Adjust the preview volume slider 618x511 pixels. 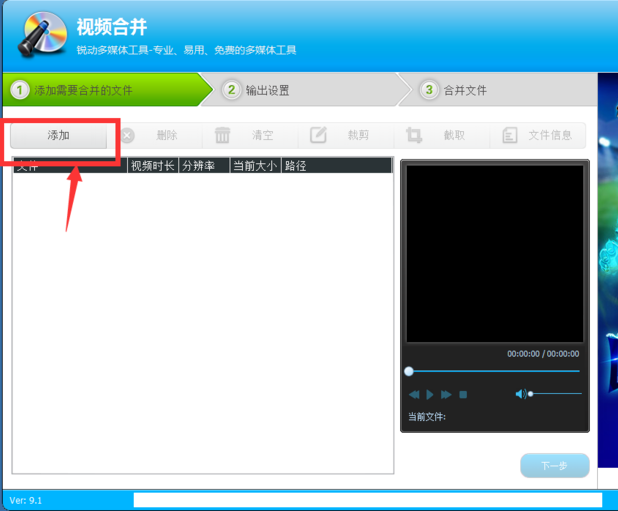point(556,394)
